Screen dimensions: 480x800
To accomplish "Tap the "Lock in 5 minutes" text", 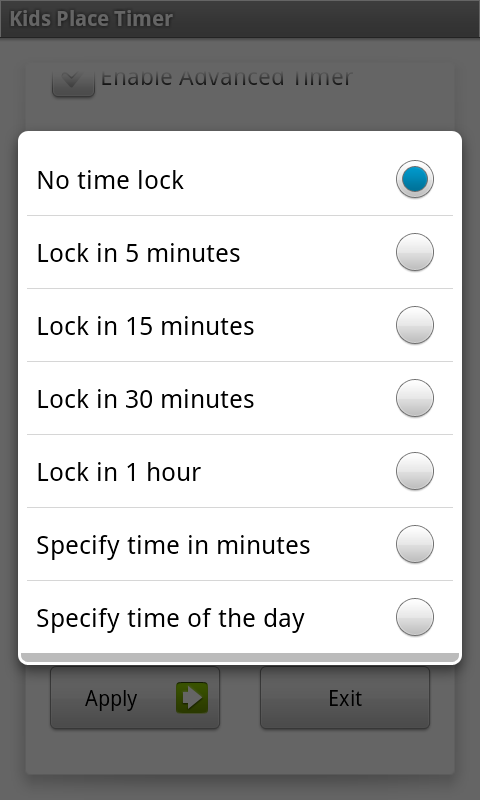I will coord(138,253).
